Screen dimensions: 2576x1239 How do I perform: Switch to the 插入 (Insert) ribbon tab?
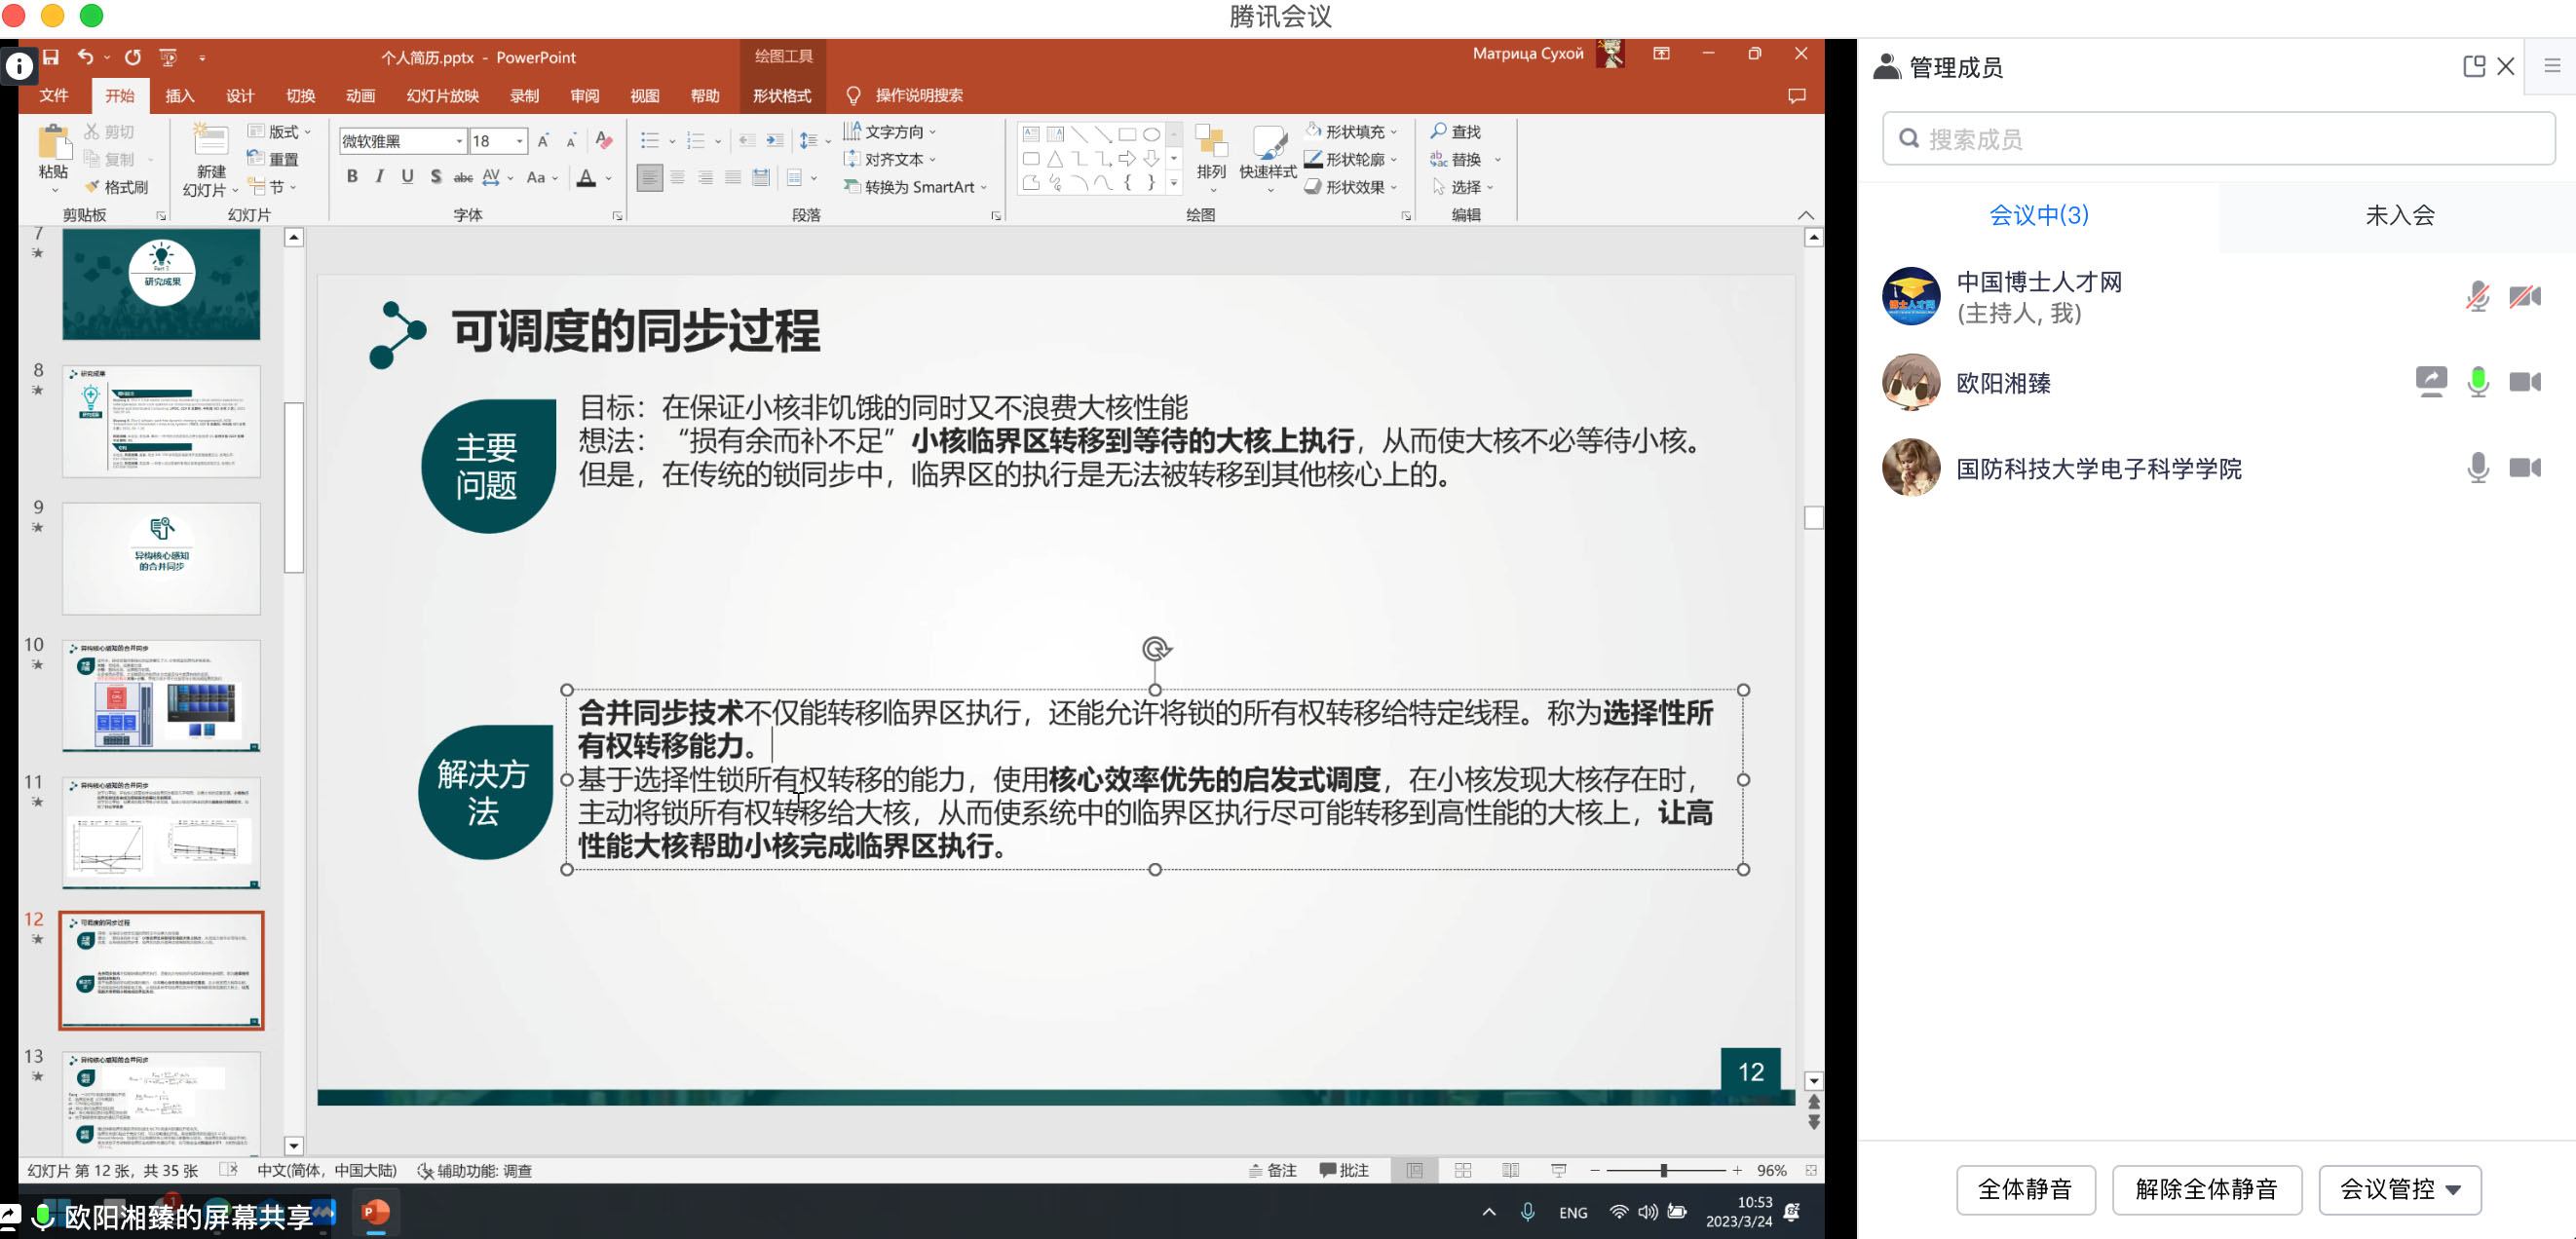180,95
